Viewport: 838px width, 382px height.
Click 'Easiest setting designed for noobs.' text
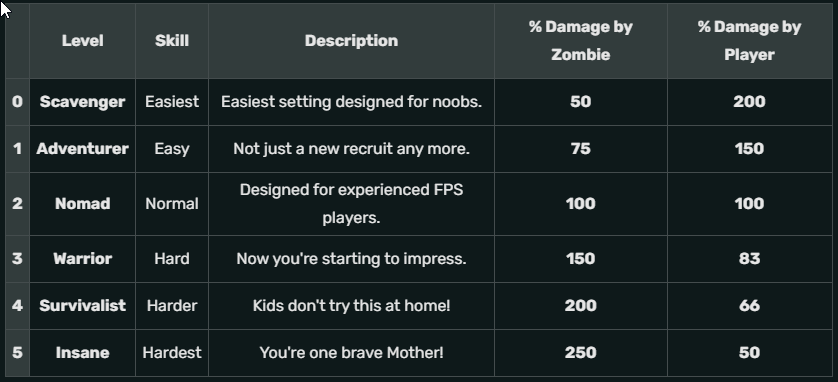click(x=351, y=102)
